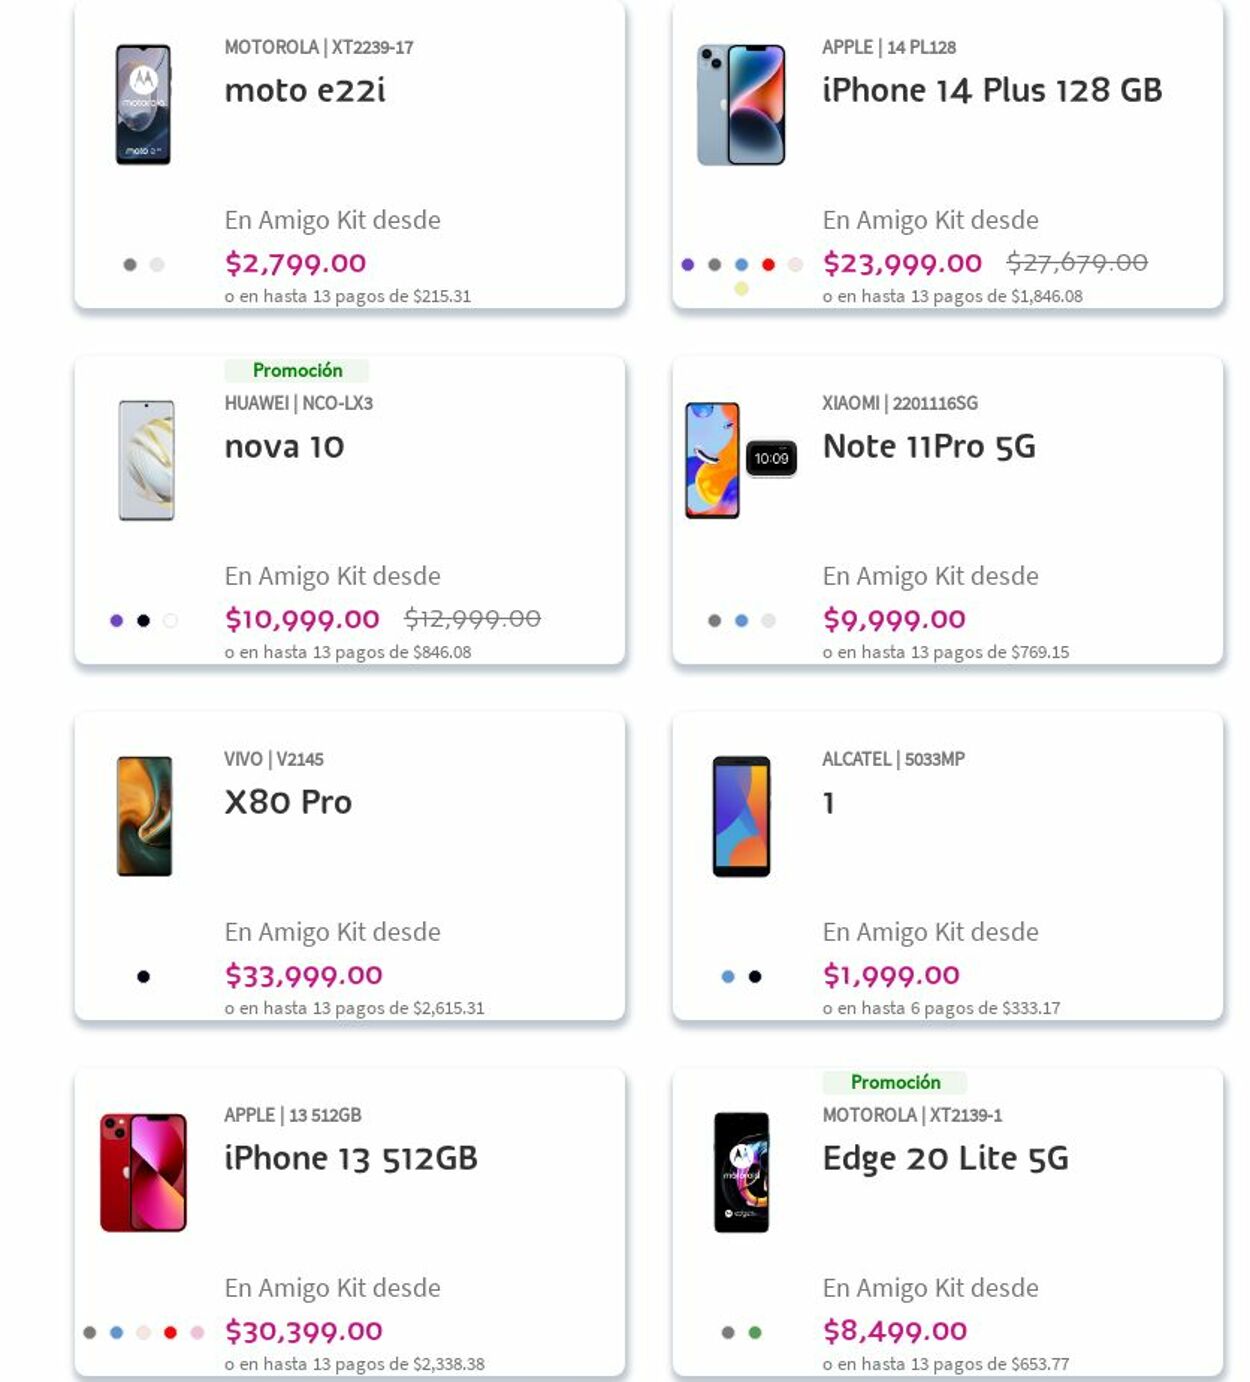The width and height of the screenshot is (1250, 1382).
Task: Select red color for iPhone 14 Plus
Action: point(768,265)
